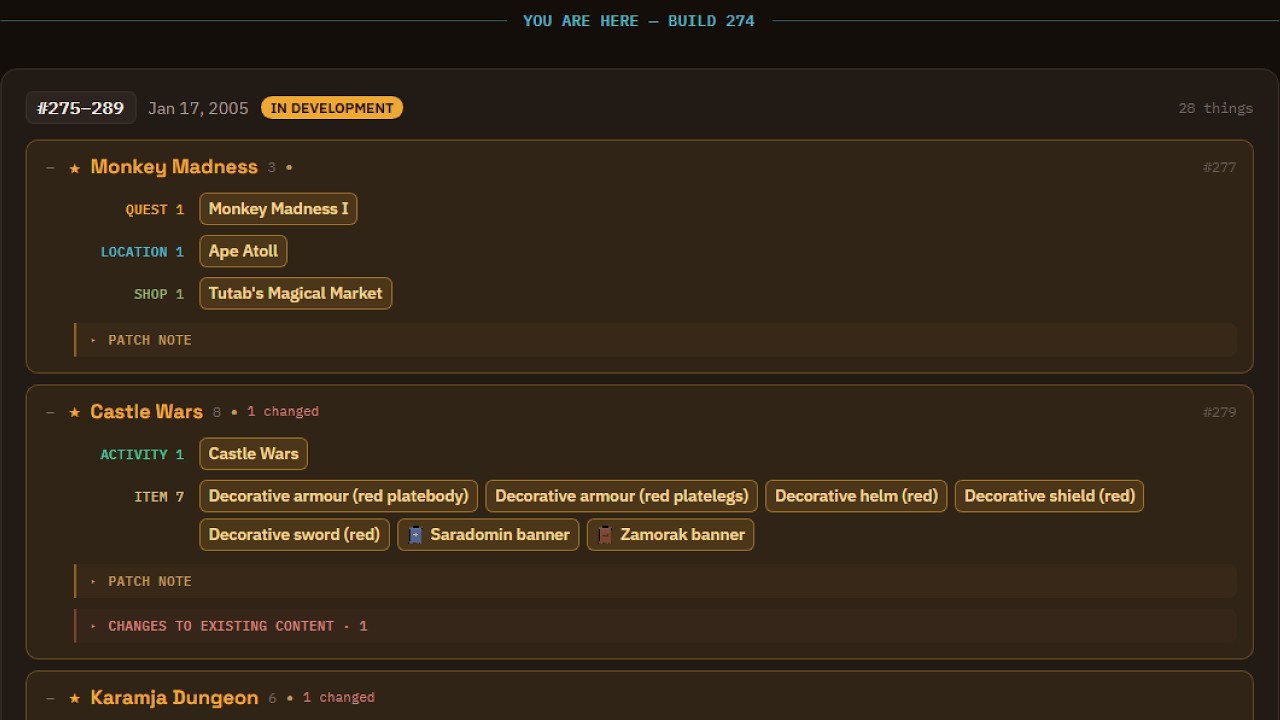Open Decorative shield (red) item
1280x720 pixels.
click(1049, 496)
